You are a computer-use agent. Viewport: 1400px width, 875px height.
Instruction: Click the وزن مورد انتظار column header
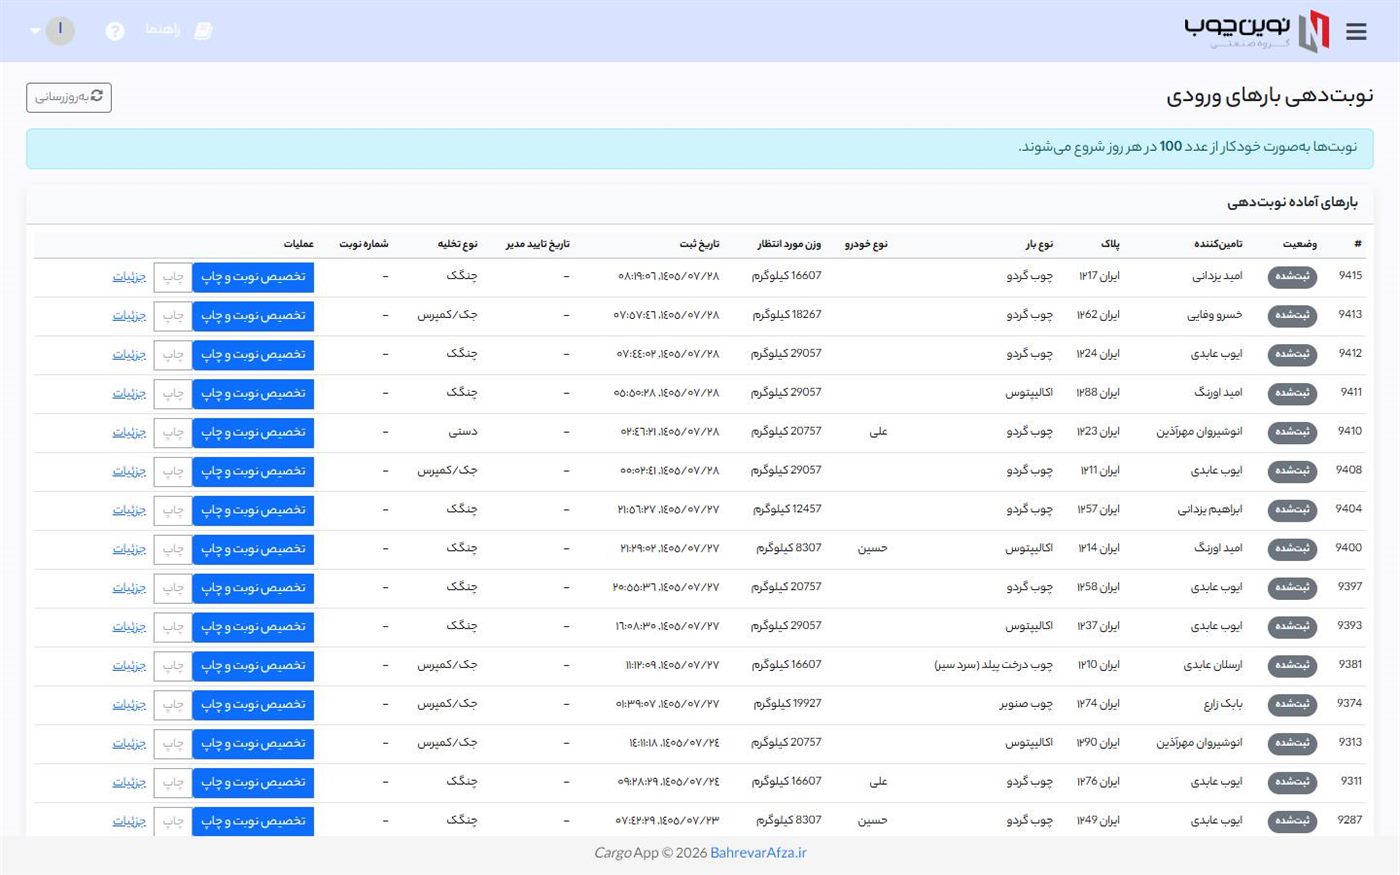[x=789, y=244]
